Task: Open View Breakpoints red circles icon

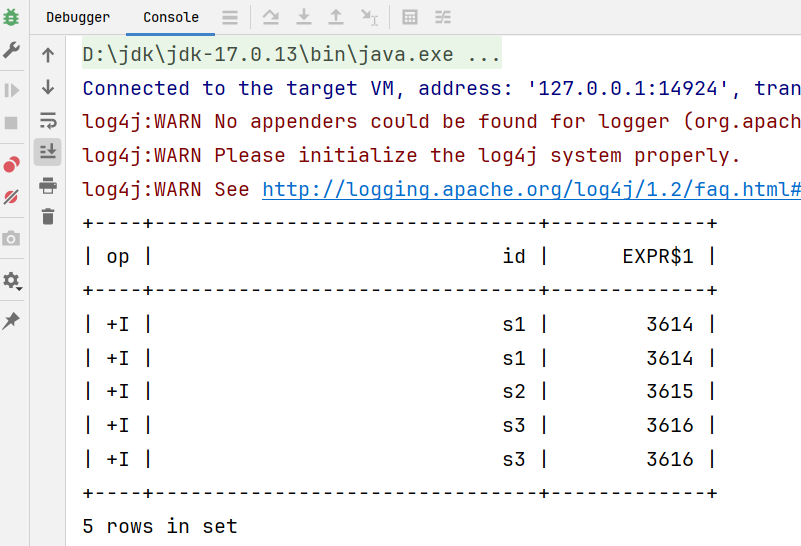Action: 11,164
